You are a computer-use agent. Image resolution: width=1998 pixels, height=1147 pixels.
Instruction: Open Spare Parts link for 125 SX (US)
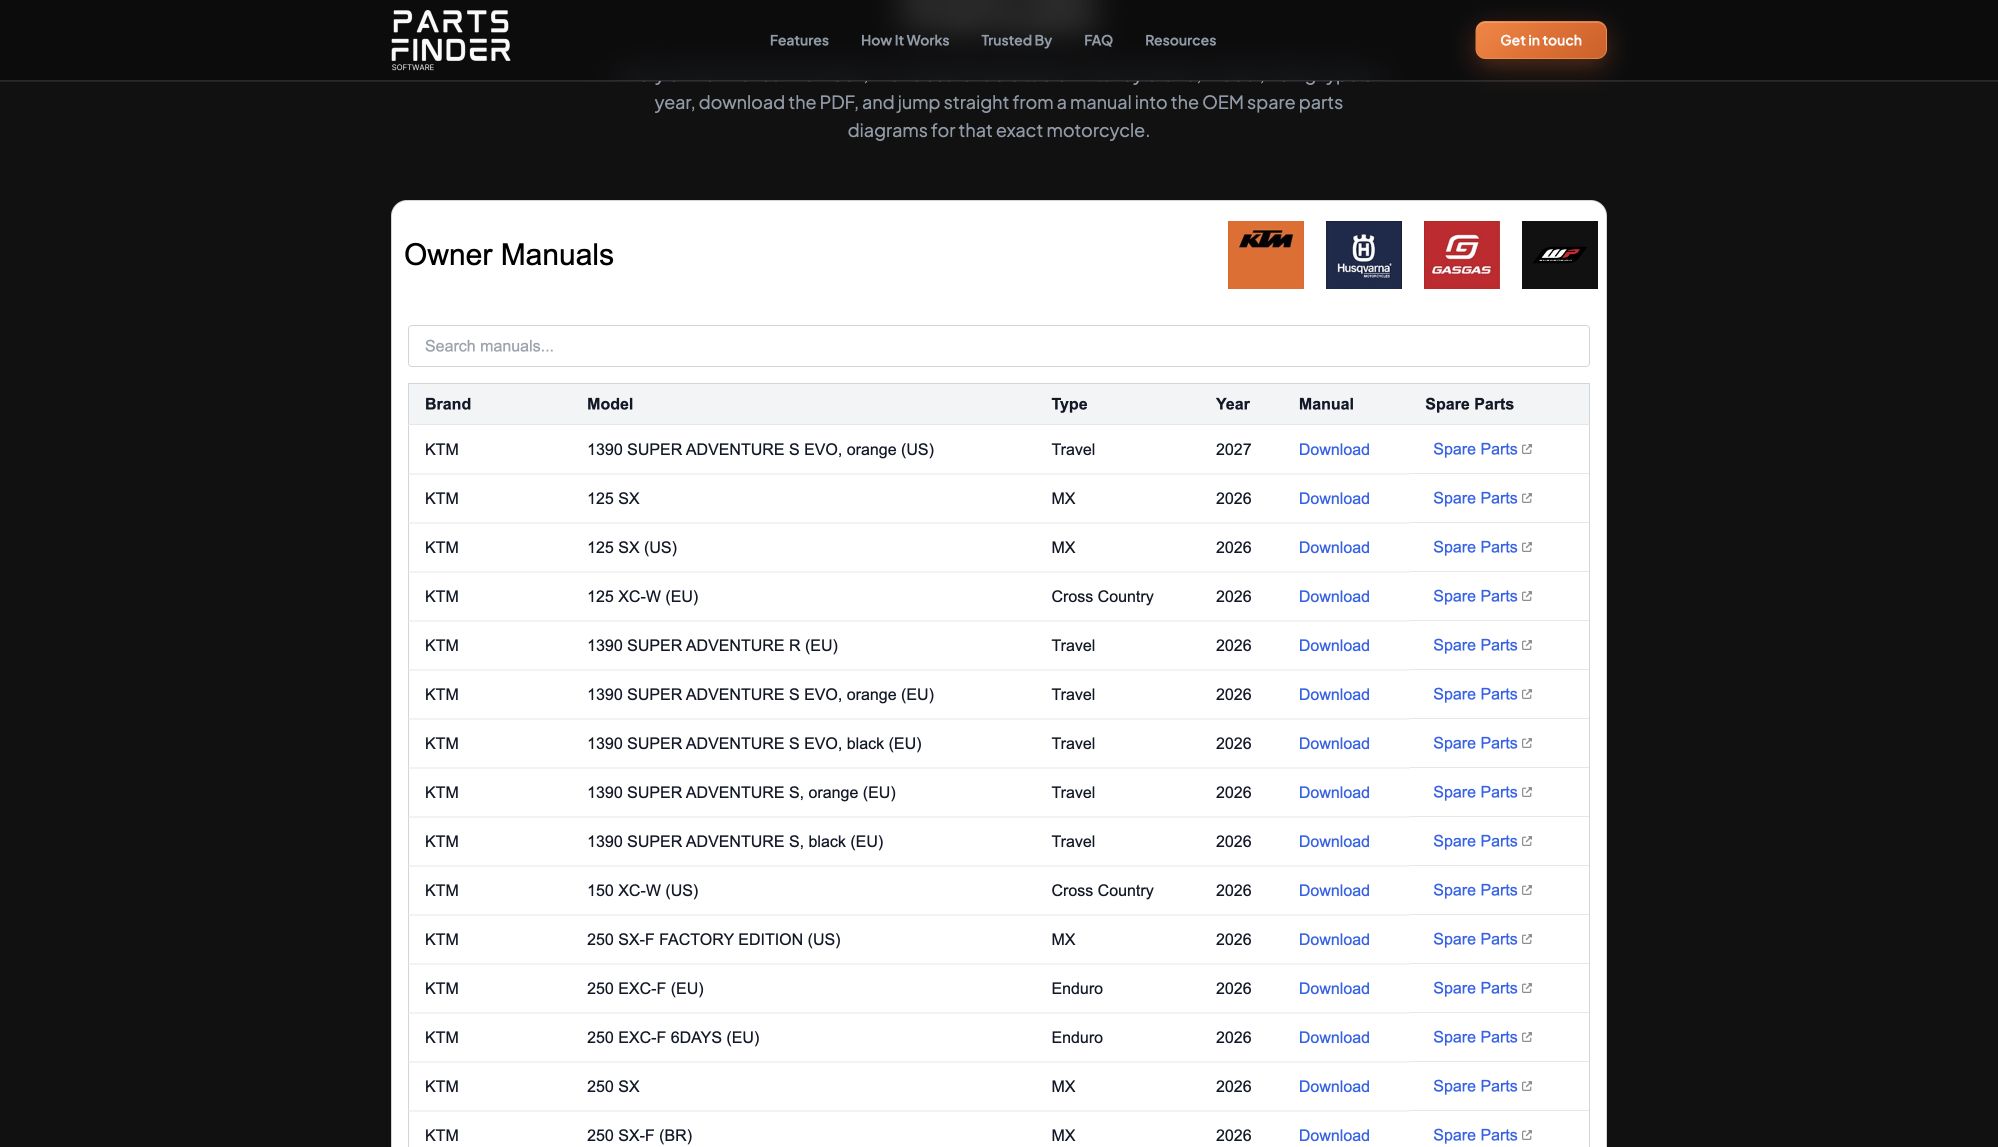[x=1482, y=548]
